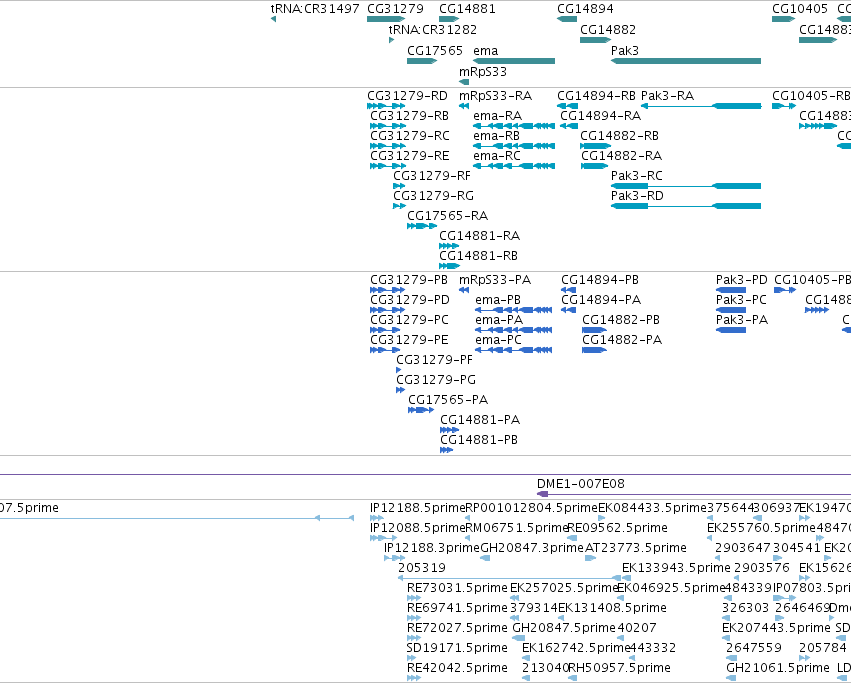Select transcript CG31279-RE
The image size is (851, 683).
click(x=409, y=156)
